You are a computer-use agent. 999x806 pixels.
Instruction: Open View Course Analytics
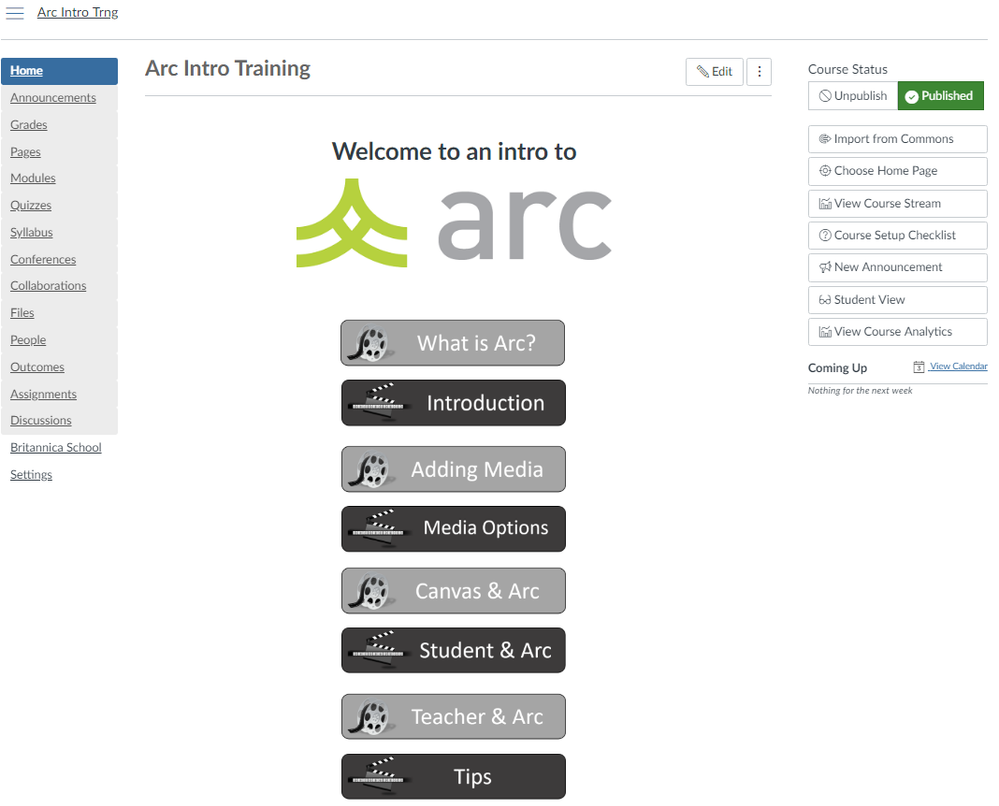coord(898,331)
